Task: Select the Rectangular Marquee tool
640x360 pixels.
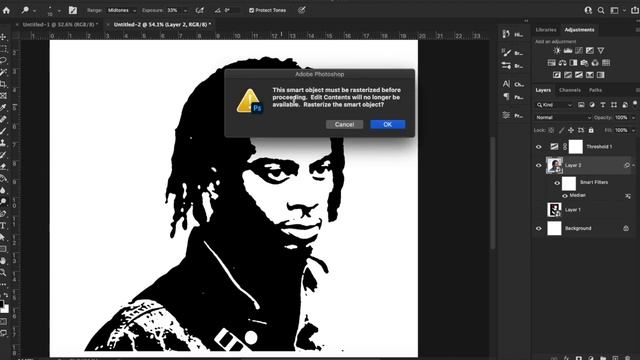Action: pyautogui.click(x=3, y=49)
